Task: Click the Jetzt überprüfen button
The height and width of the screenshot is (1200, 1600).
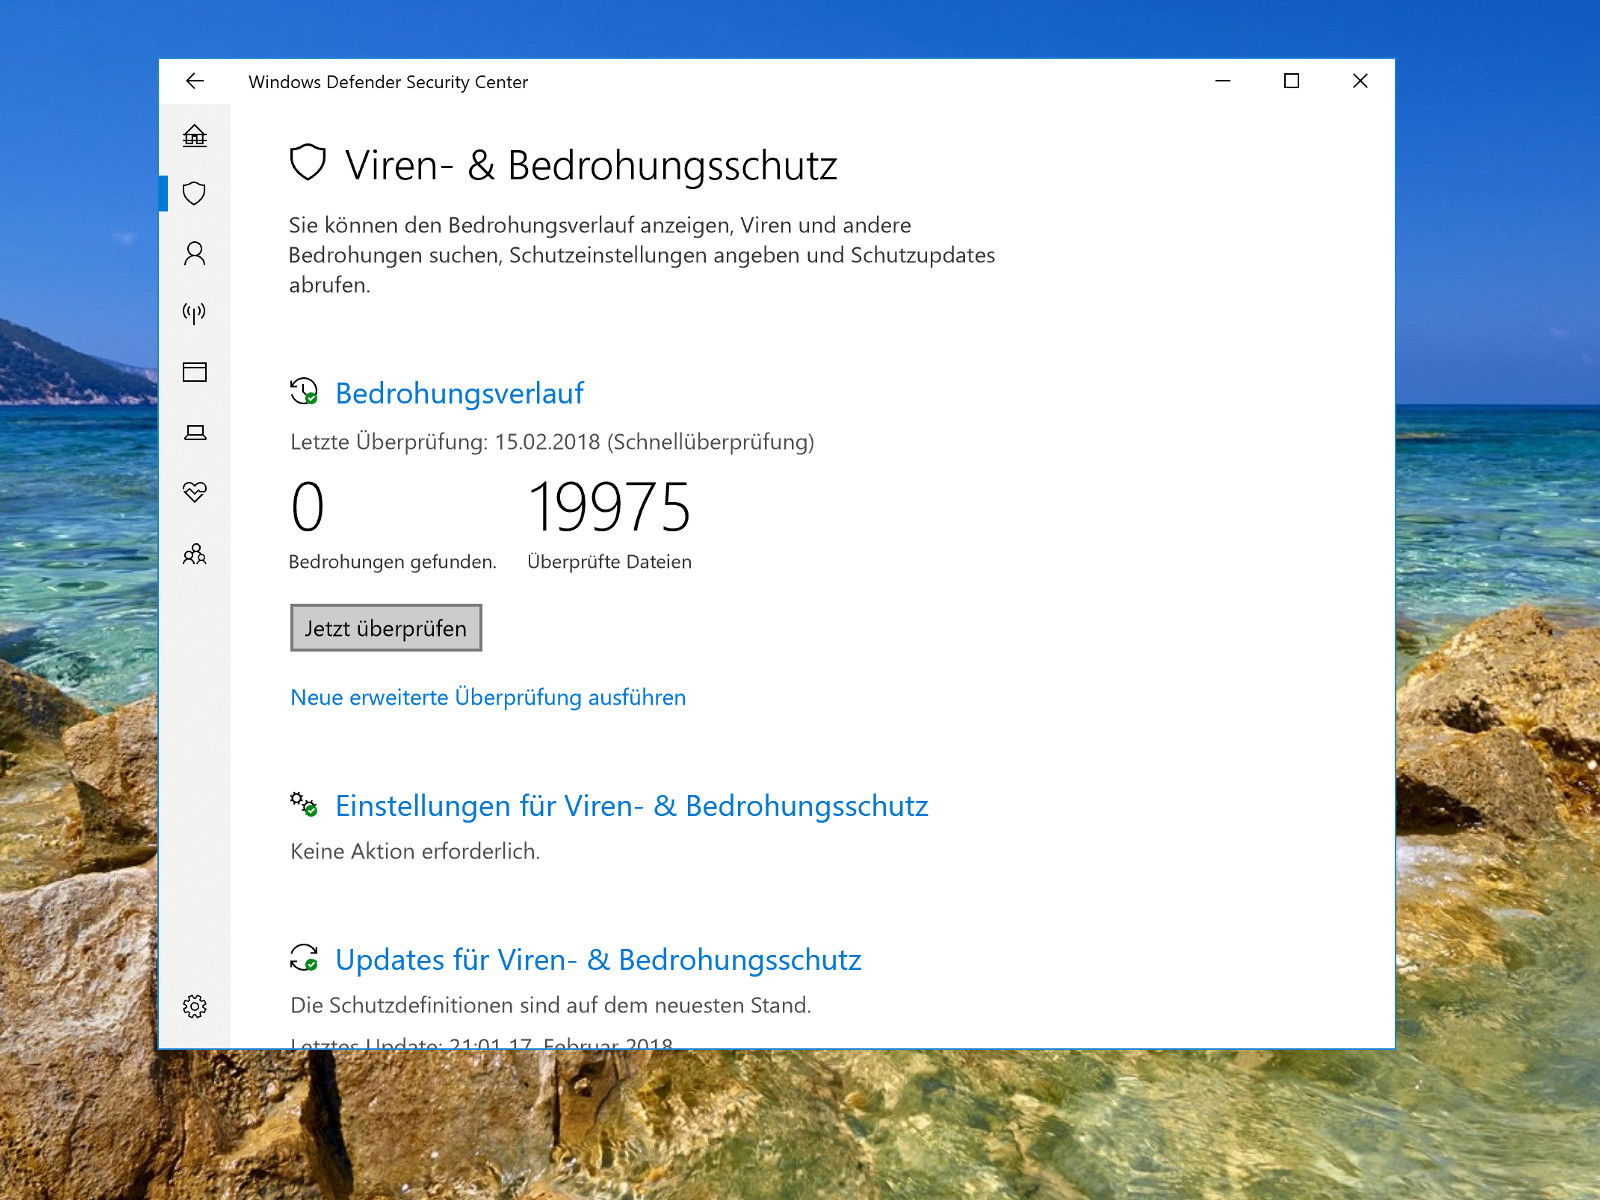Action: [x=386, y=628]
